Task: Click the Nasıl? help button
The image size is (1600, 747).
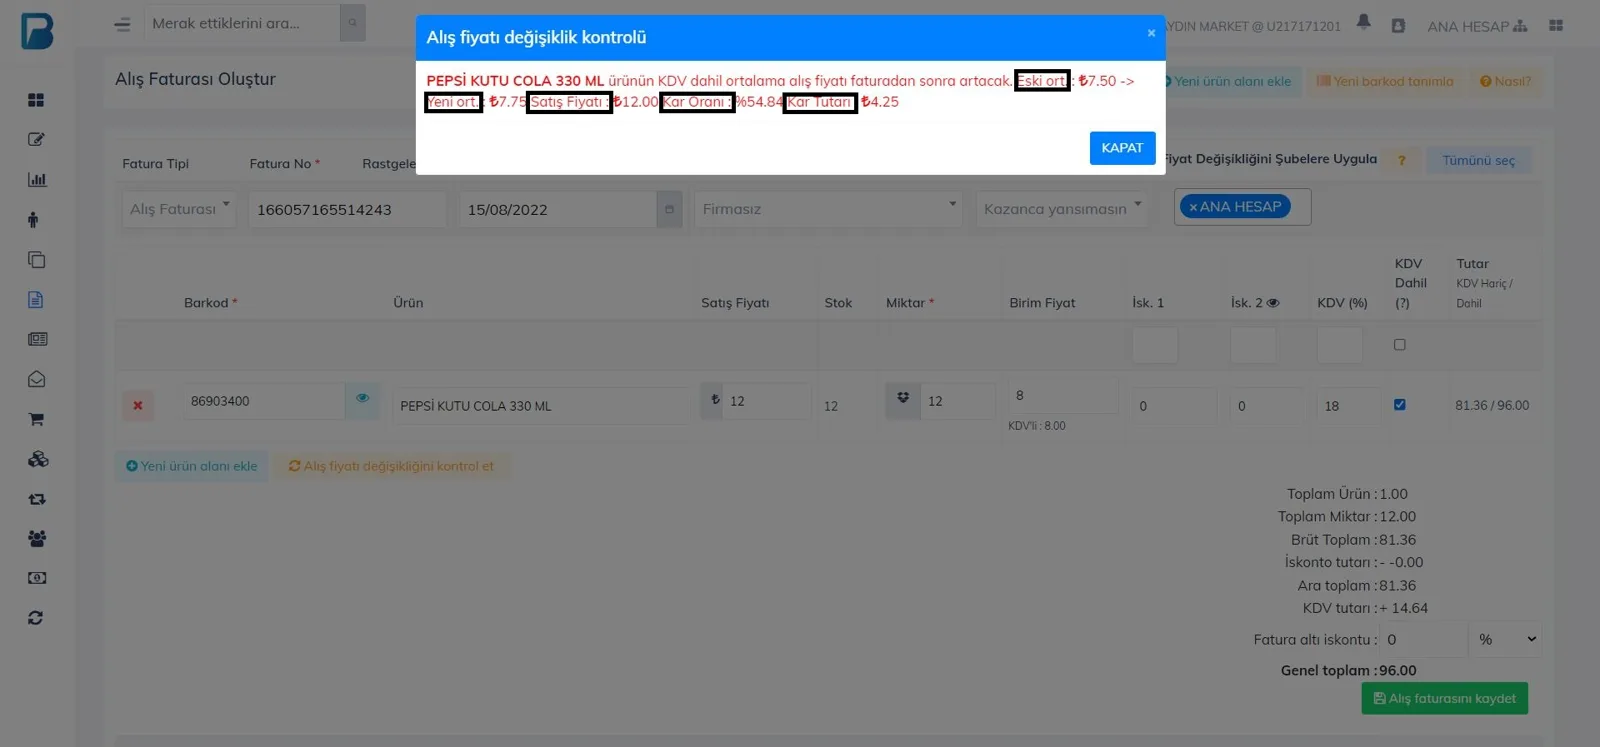Action: click(1505, 81)
